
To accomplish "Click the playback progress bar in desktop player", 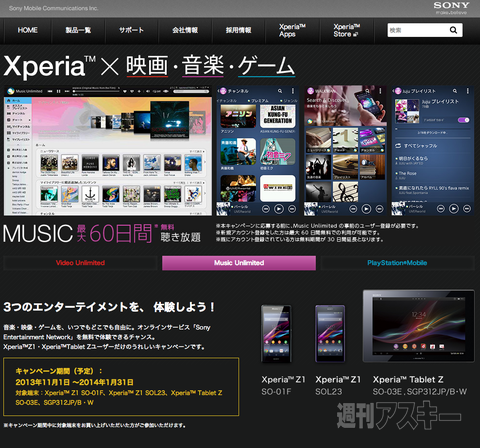I will (x=96, y=92).
